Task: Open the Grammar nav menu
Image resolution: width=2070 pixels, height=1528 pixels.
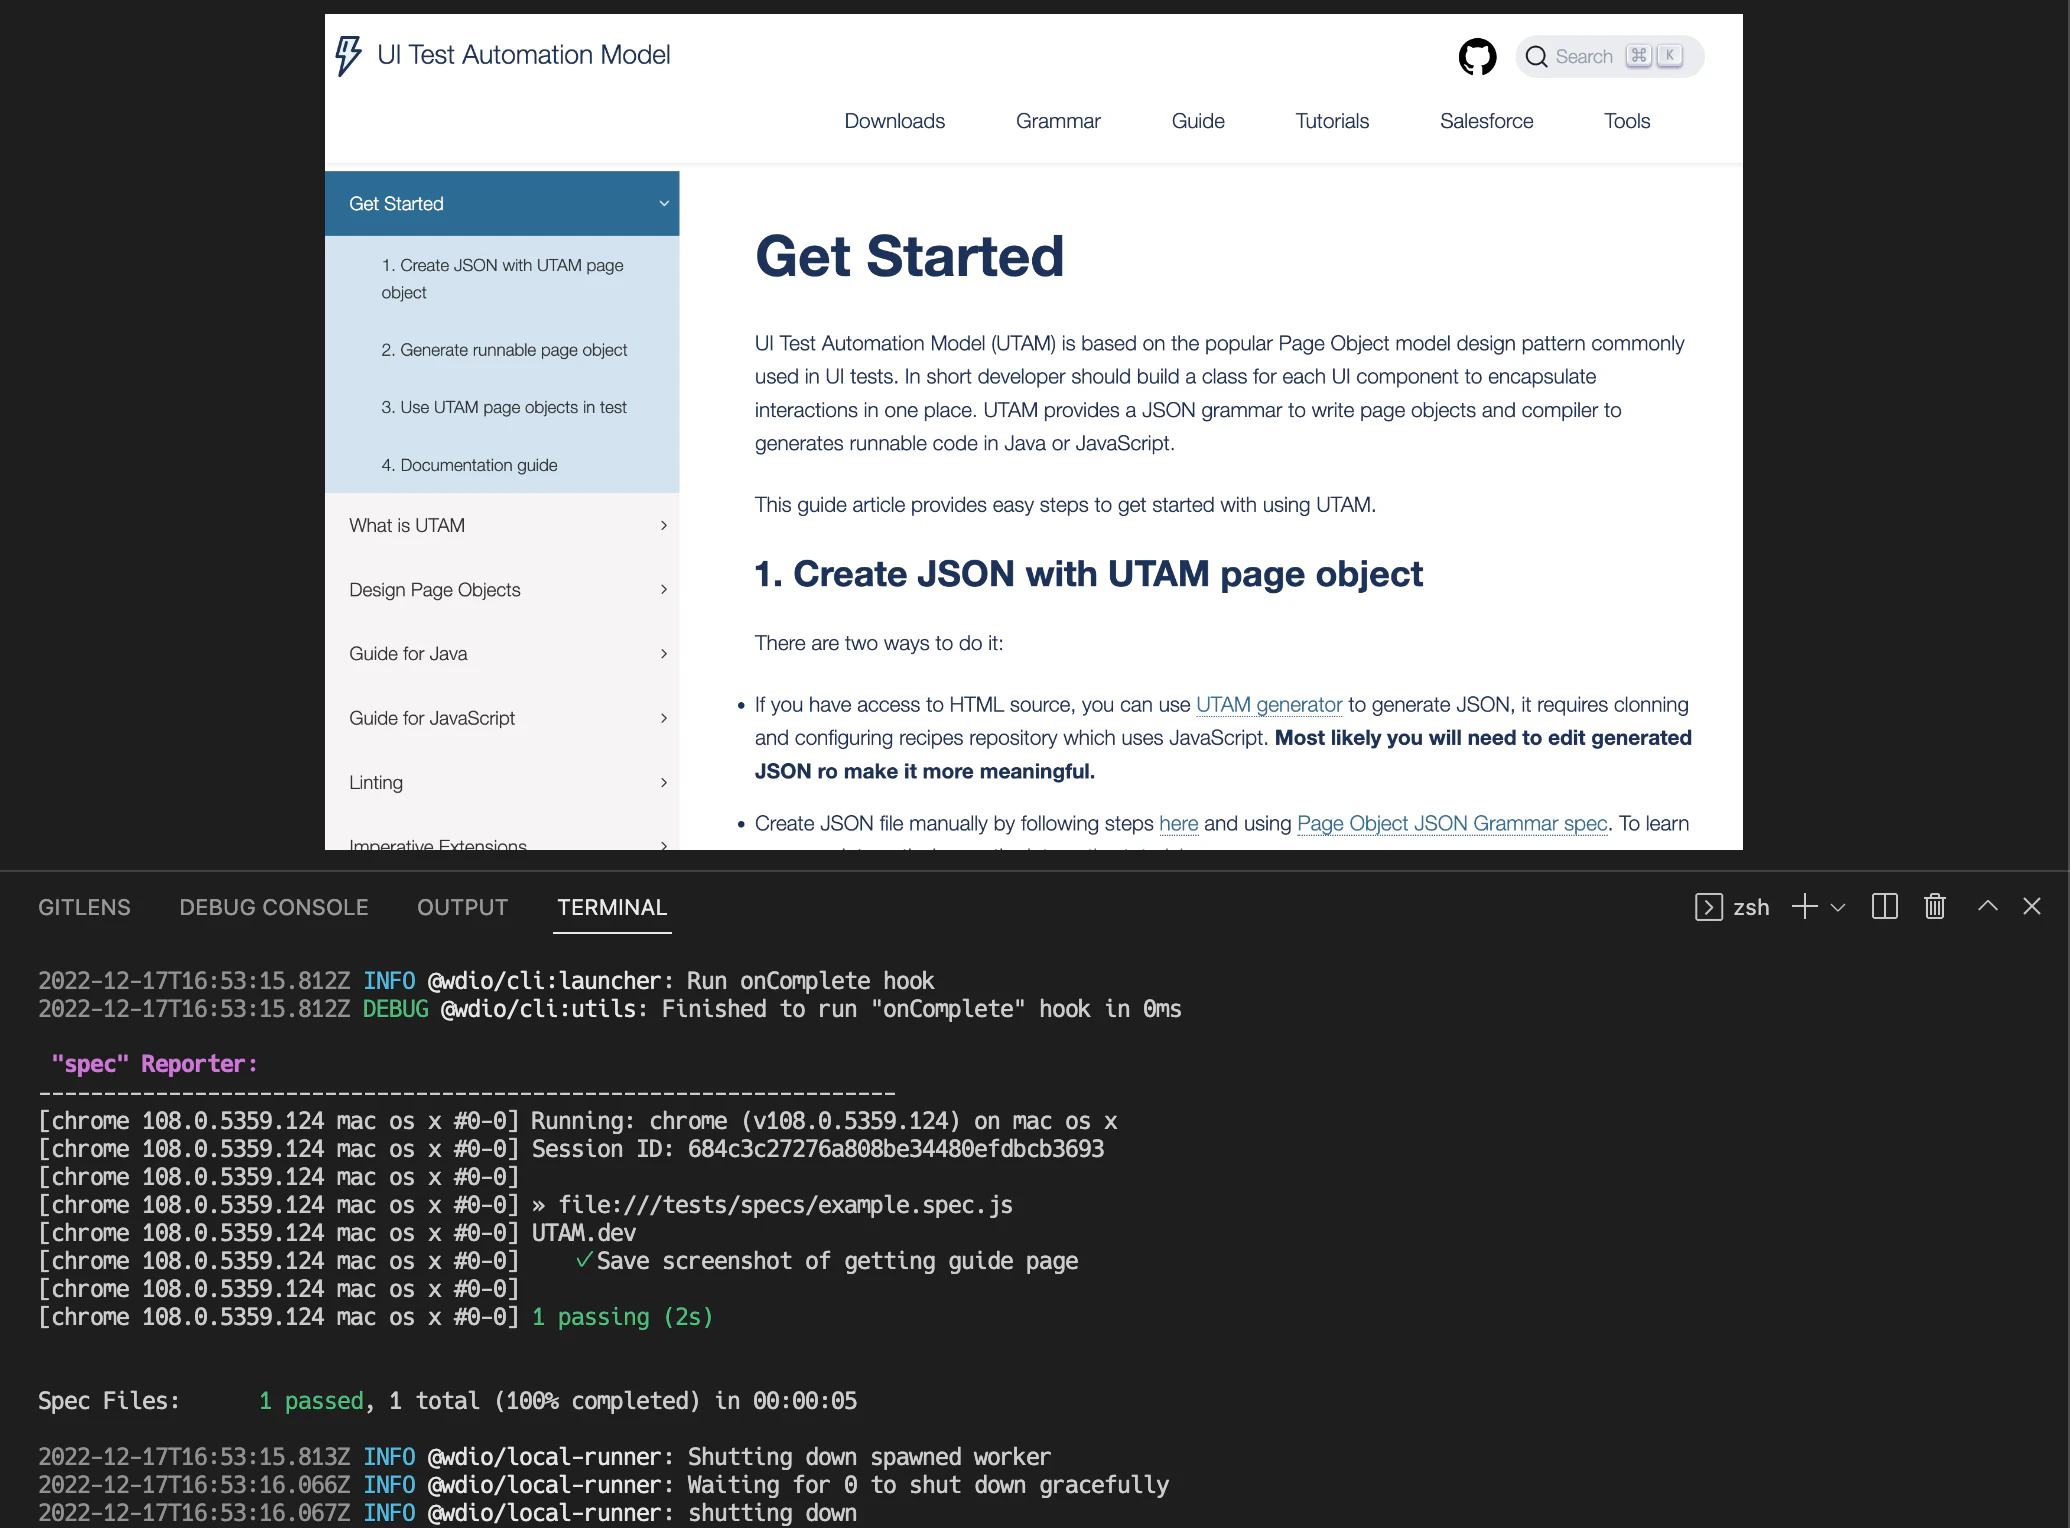Action: [x=1058, y=121]
